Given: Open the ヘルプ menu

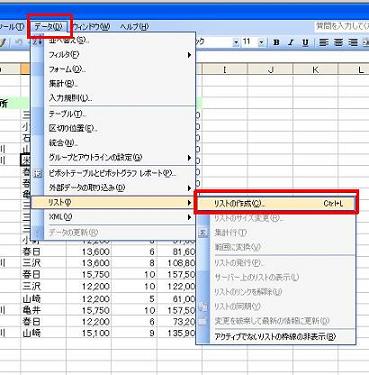Looking at the screenshot, I should click(x=134, y=27).
